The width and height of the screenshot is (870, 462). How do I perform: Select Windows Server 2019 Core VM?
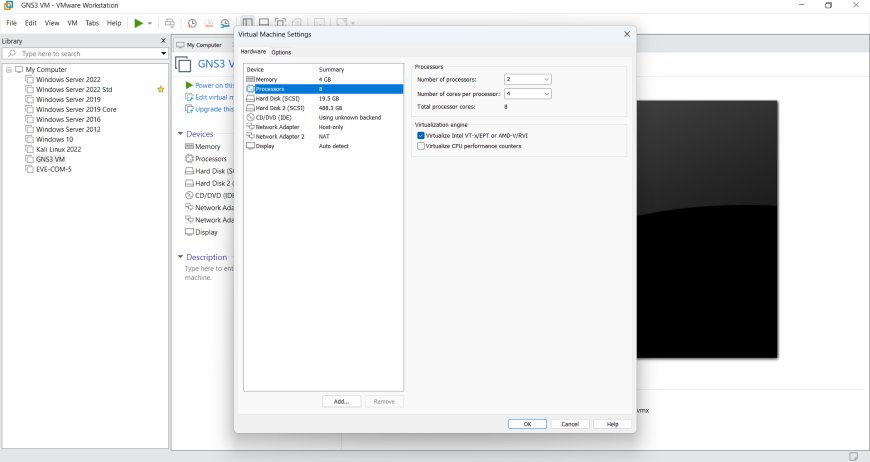tap(76, 109)
